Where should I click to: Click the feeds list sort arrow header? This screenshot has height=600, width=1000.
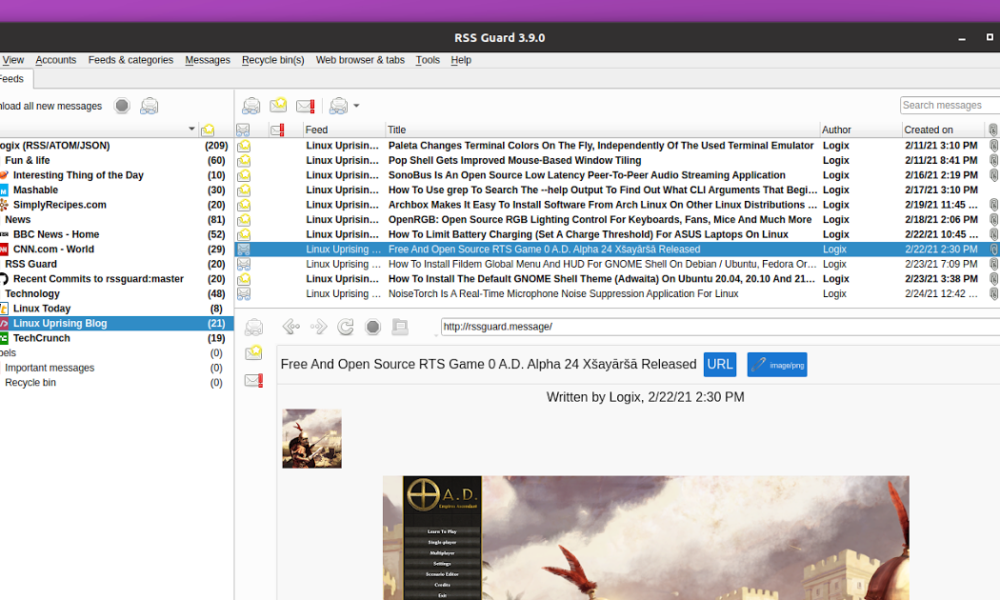[x=191, y=129]
